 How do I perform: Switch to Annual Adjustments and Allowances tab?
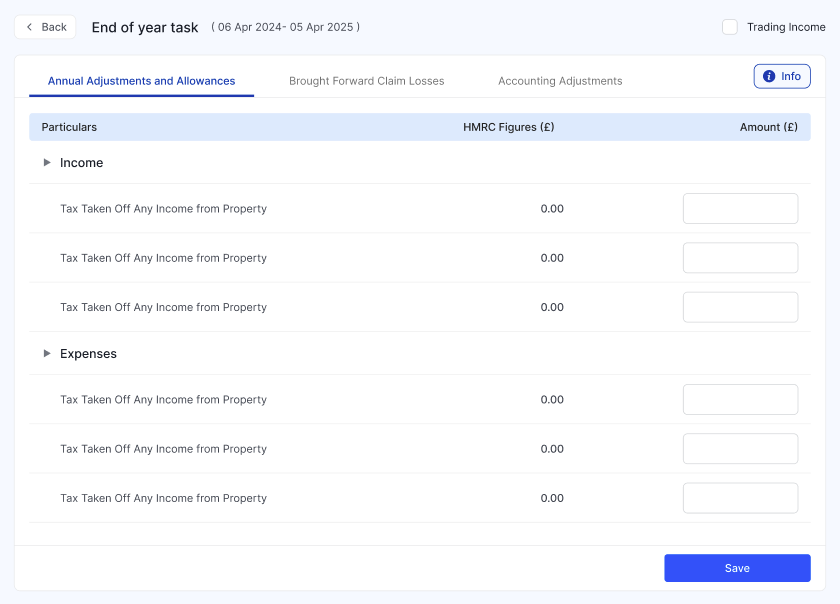click(141, 81)
